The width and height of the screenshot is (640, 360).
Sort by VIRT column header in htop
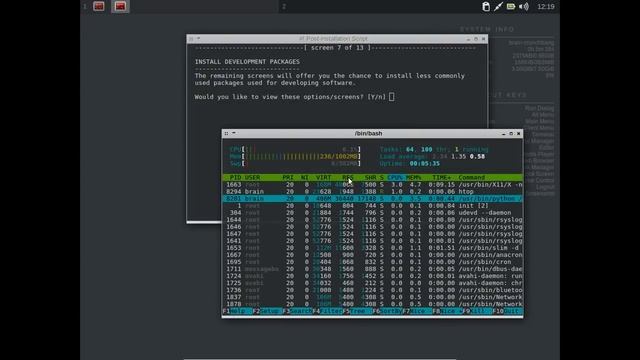(323, 178)
